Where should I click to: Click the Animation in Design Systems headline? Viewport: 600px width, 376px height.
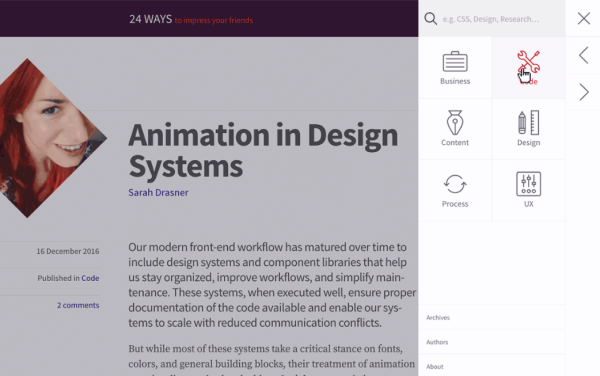[x=263, y=150]
